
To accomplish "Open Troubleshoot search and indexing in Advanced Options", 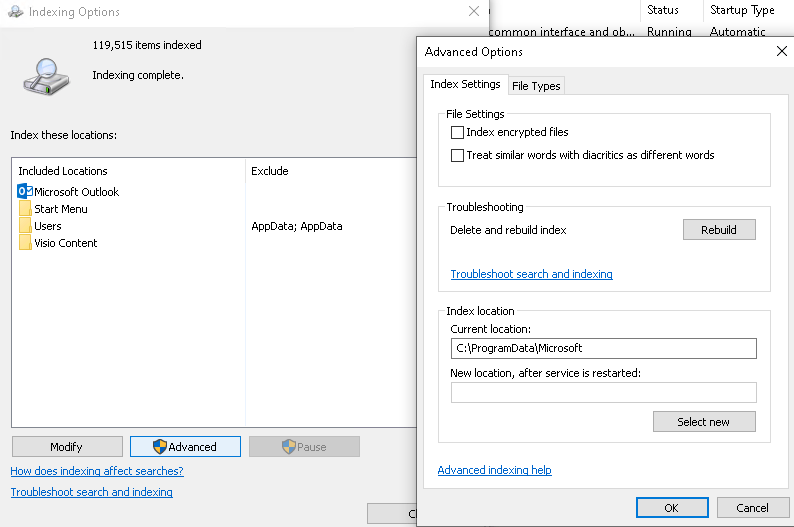I will coord(531,274).
